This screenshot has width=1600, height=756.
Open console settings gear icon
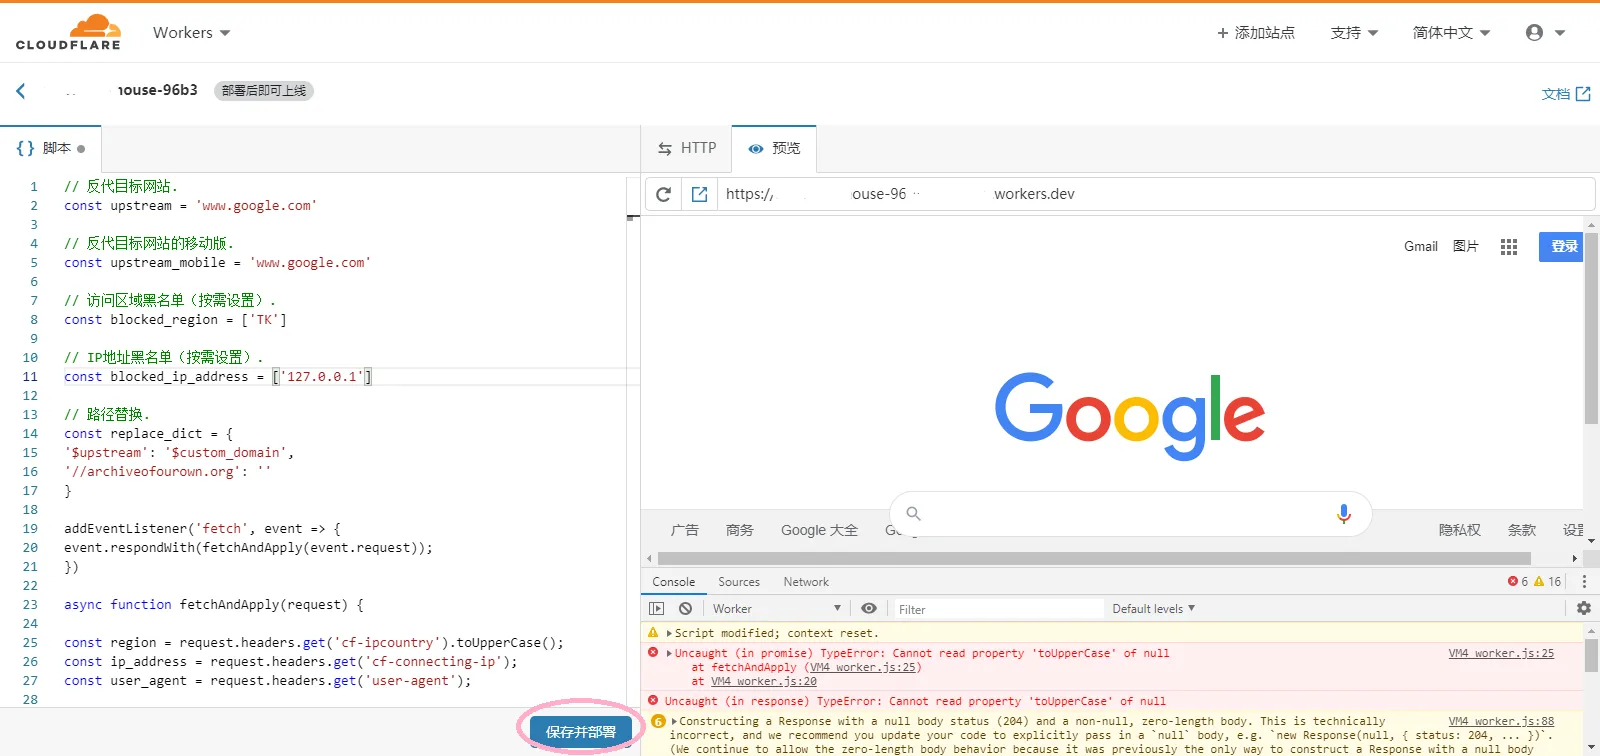coord(1584,608)
